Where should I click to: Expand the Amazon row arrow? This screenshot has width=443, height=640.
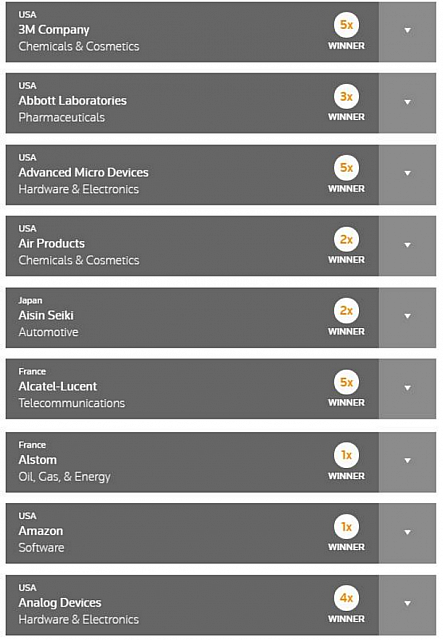(x=407, y=533)
